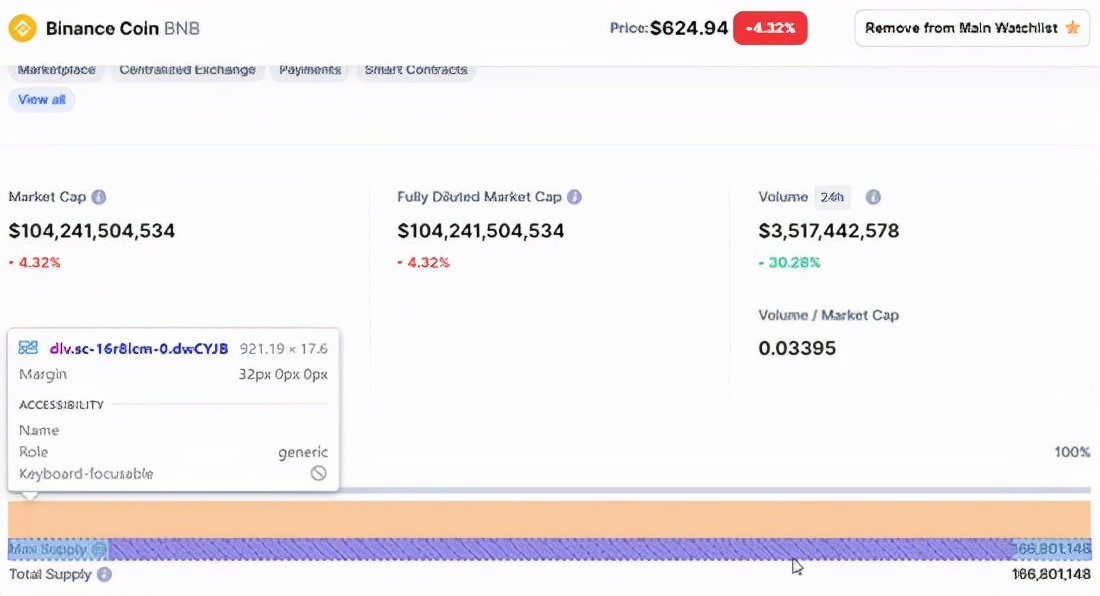The image size is (1100, 596).
Task: Click div.sc-16r8icm-0 selector in tooltip
Action: 139,348
